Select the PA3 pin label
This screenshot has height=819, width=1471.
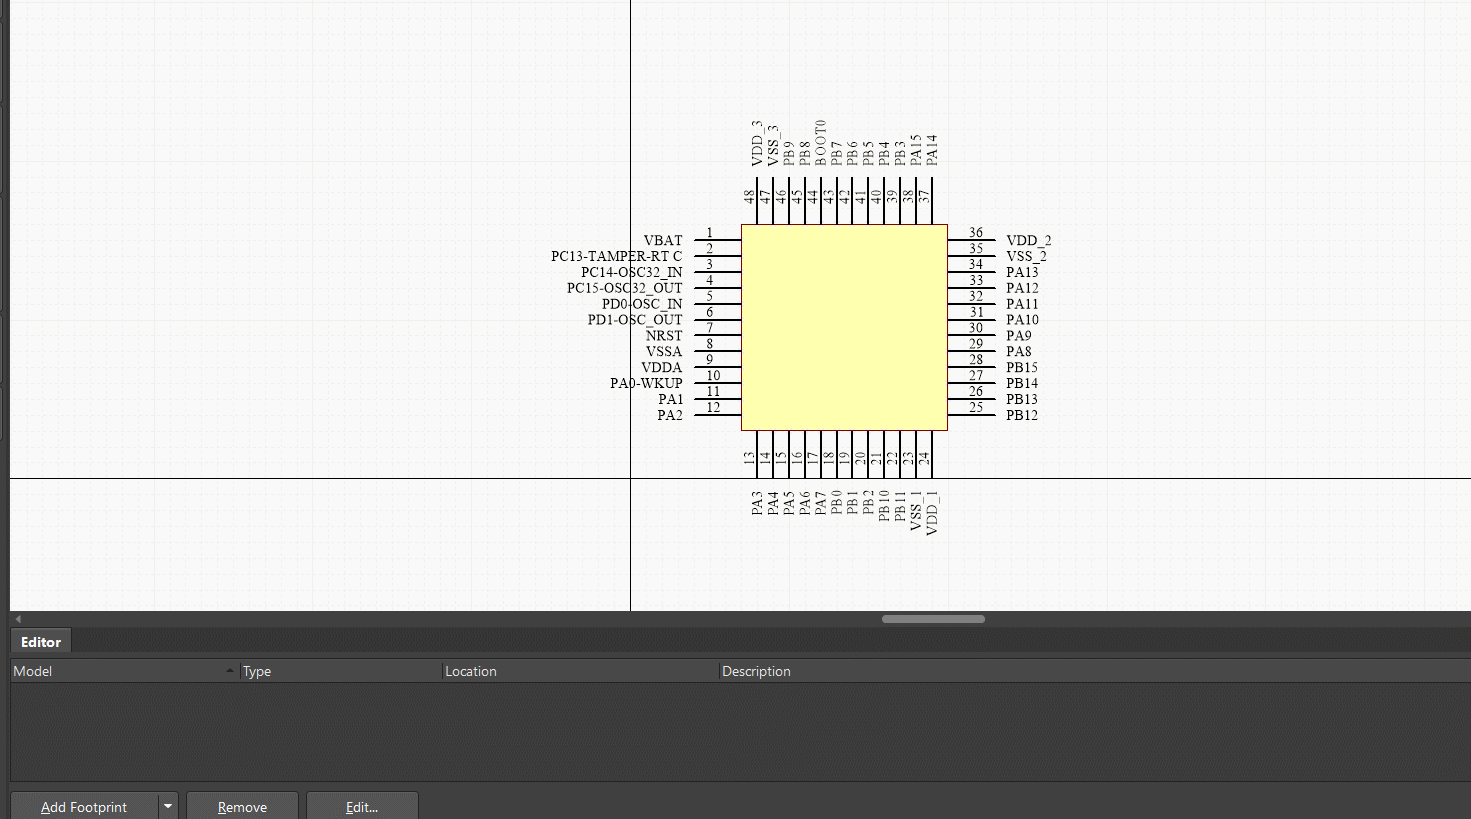coord(757,503)
